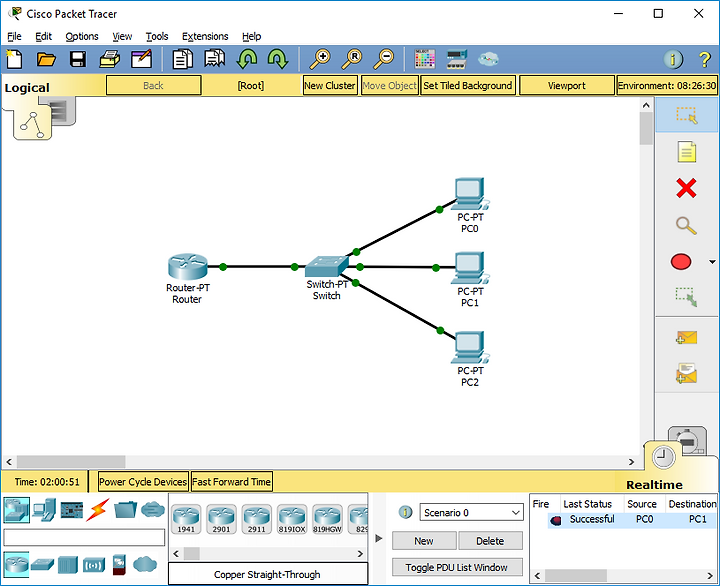Click Toggle PDU List Window button
720x586 pixels.
click(x=457, y=567)
